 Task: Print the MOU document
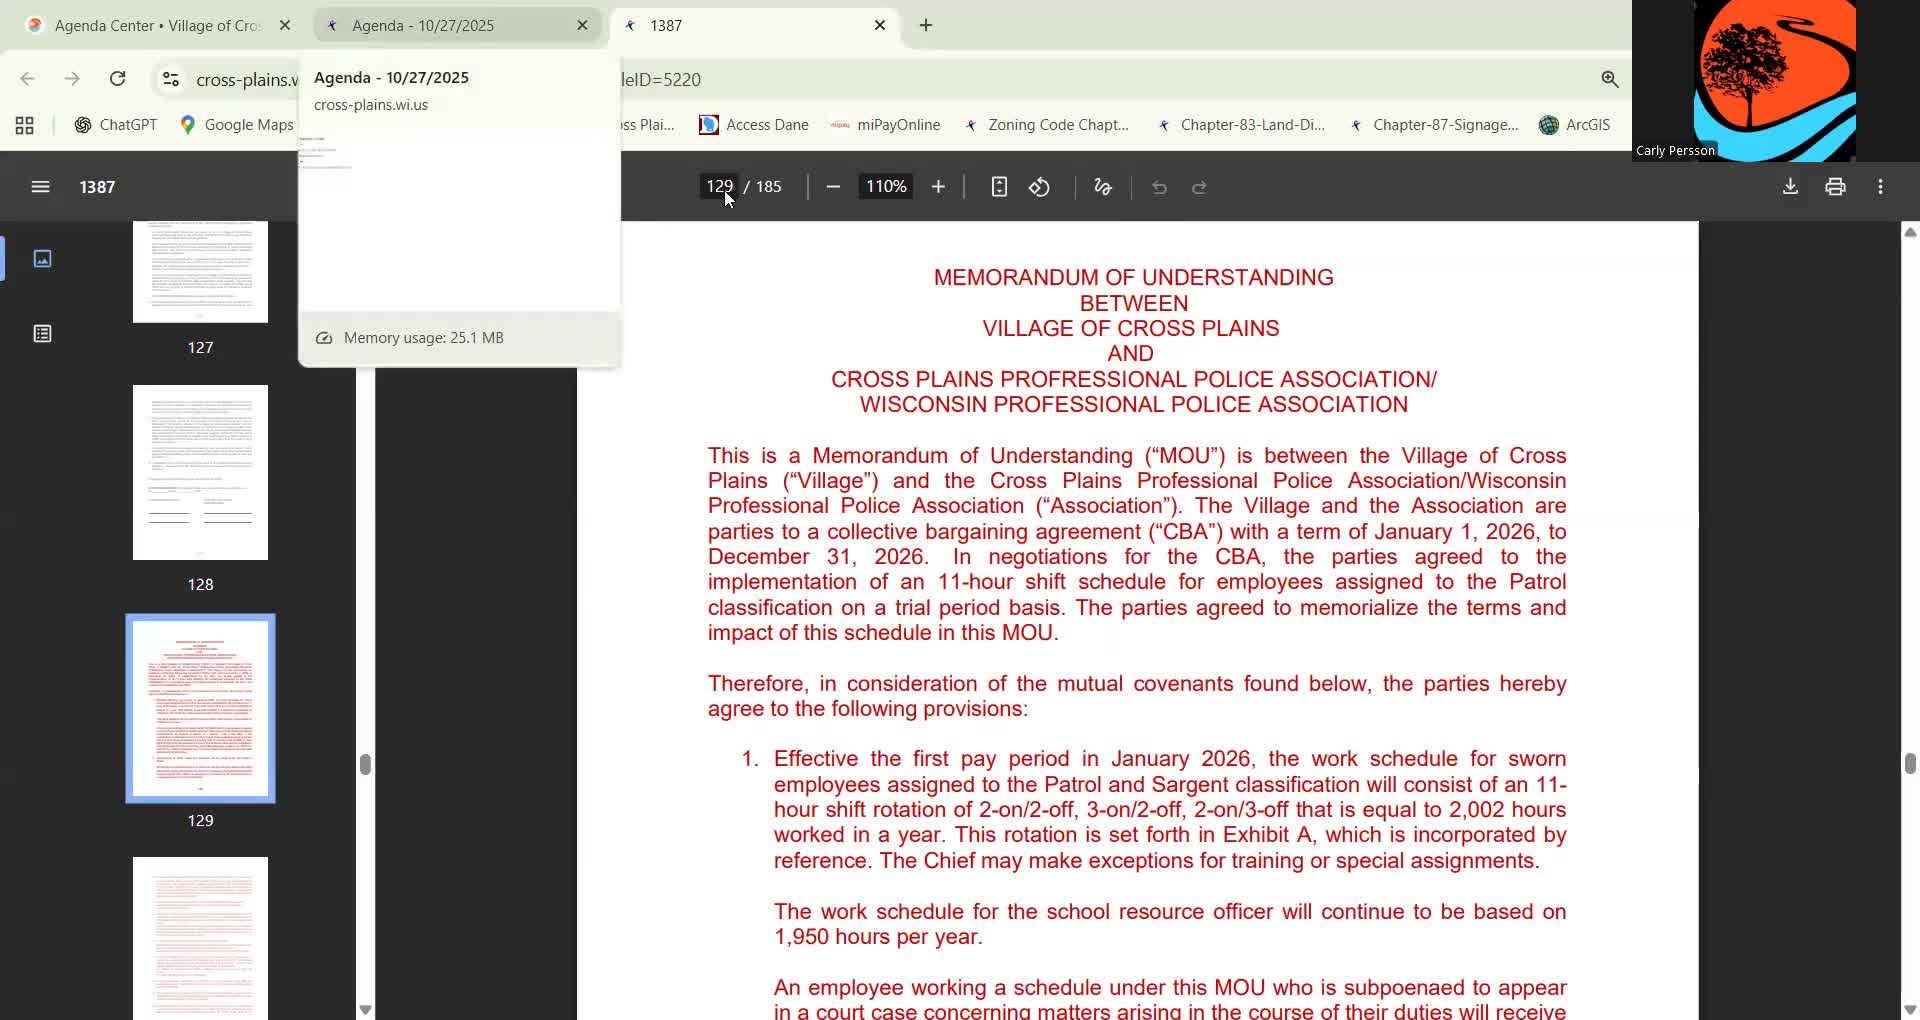[x=1835, y=186]
